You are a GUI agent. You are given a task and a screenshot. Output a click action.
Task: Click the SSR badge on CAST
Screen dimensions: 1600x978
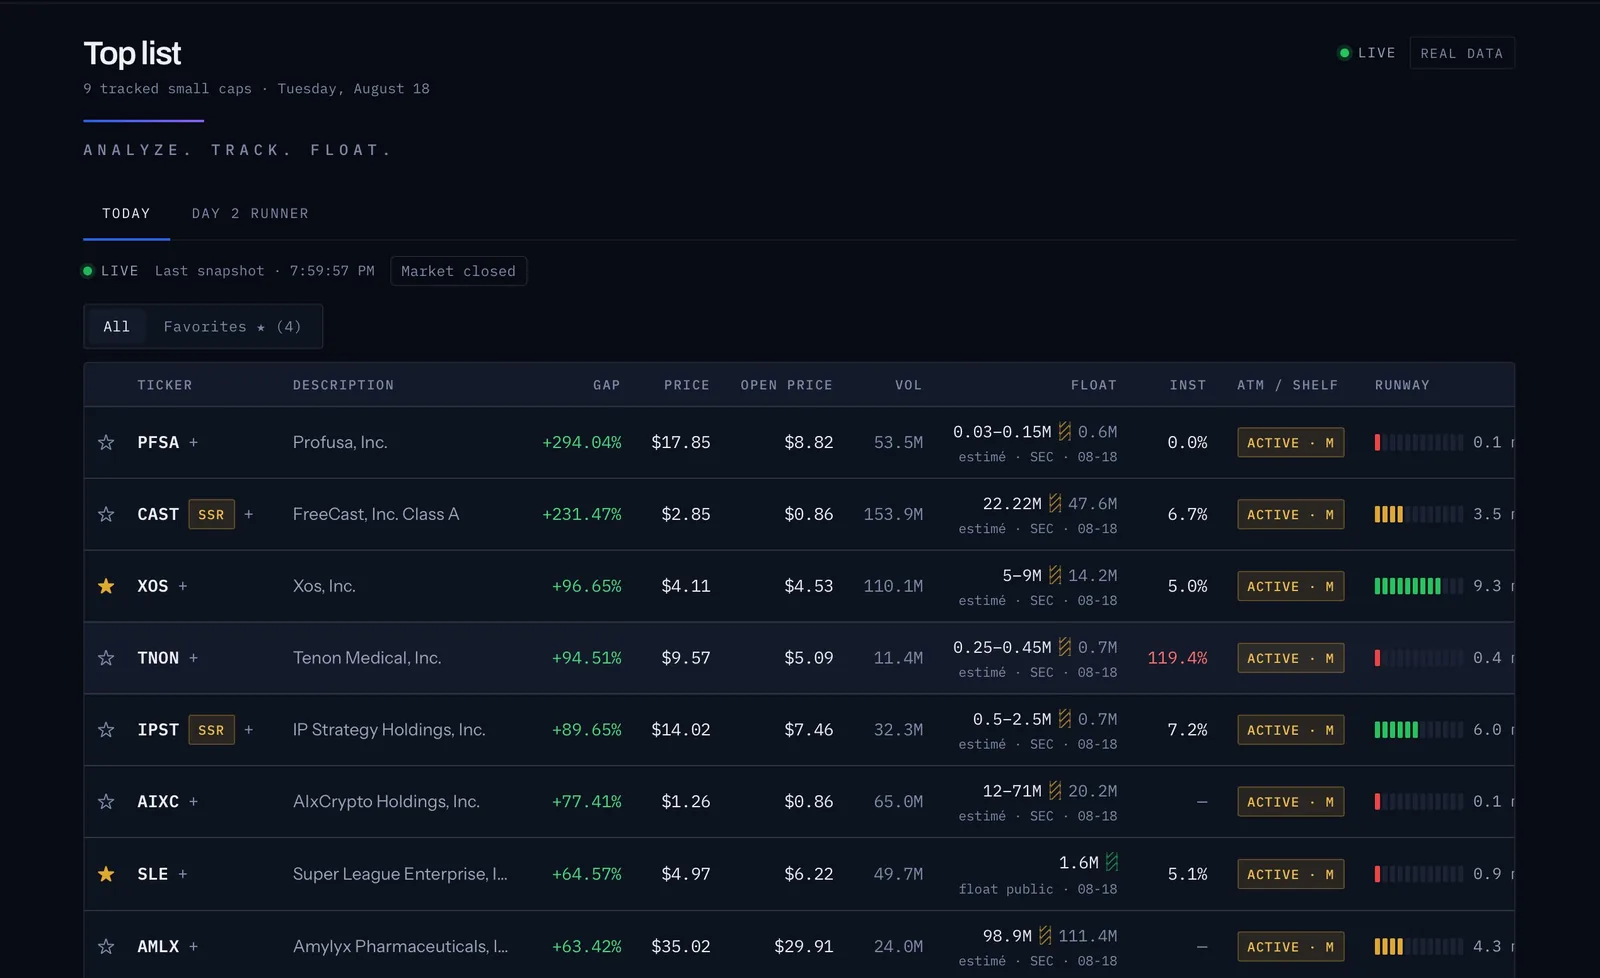pyautogui.click(x=211, y=514)
